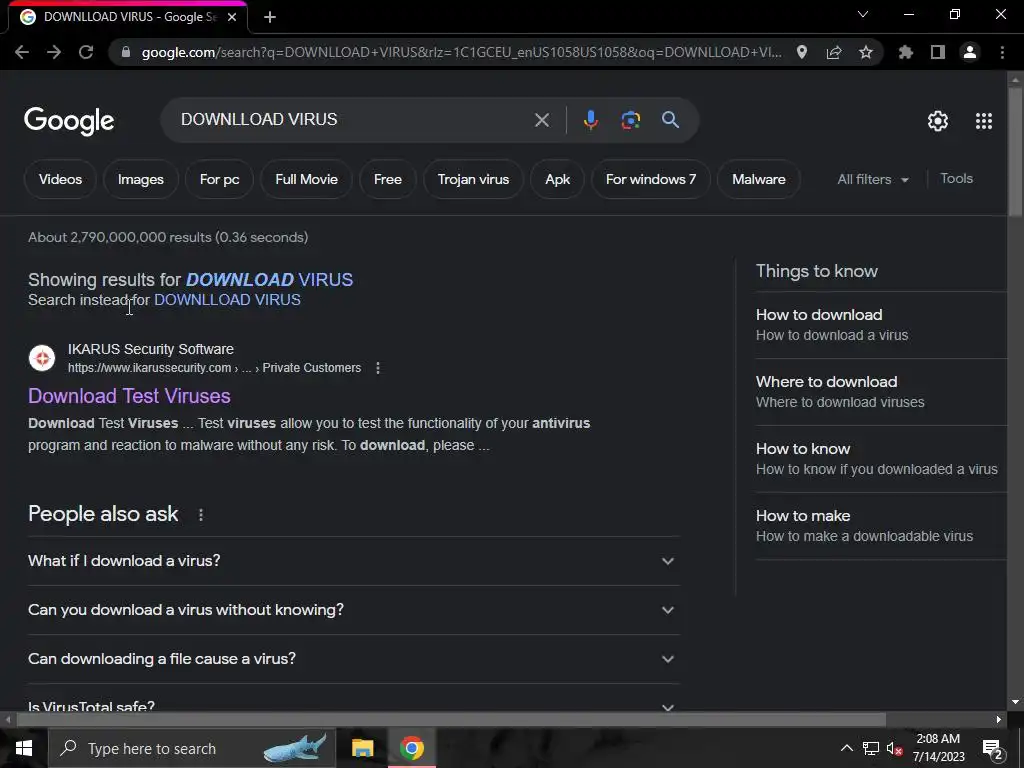The image size is (1024, 768).
Task: Open search Tools
Action: point(956,178)
